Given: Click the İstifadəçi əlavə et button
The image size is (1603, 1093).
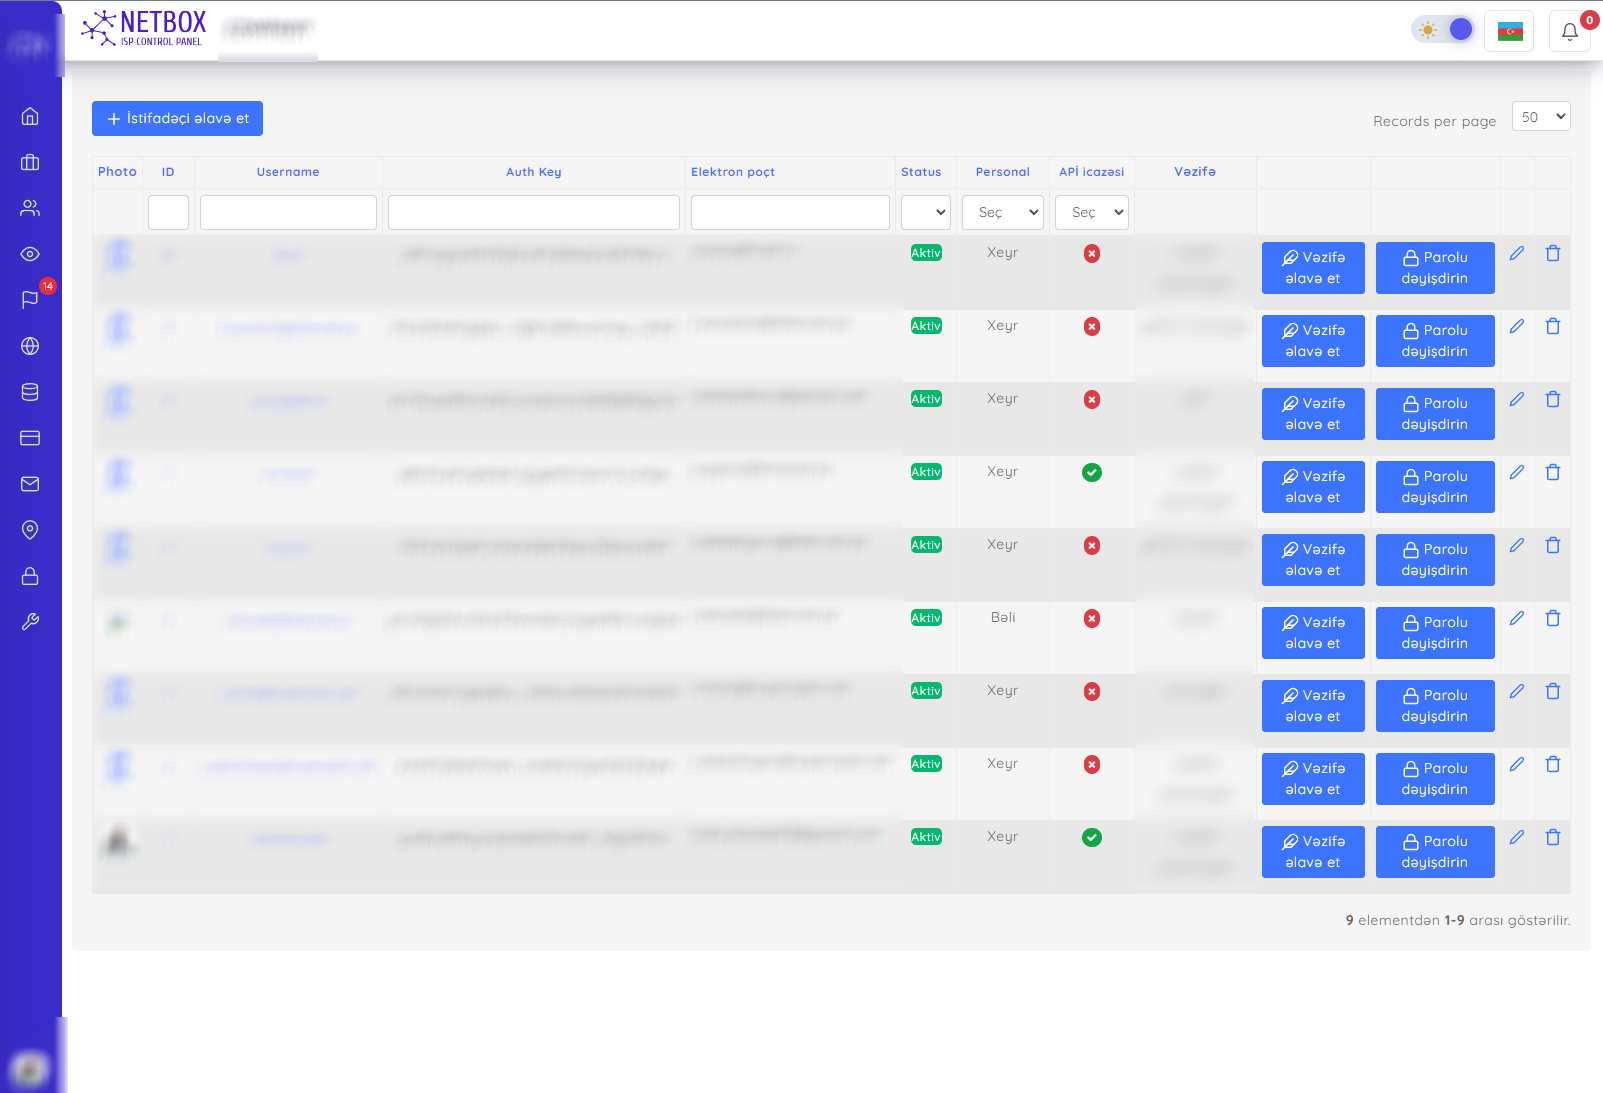Looking at the screenshot, I should [x=177, y=118].
